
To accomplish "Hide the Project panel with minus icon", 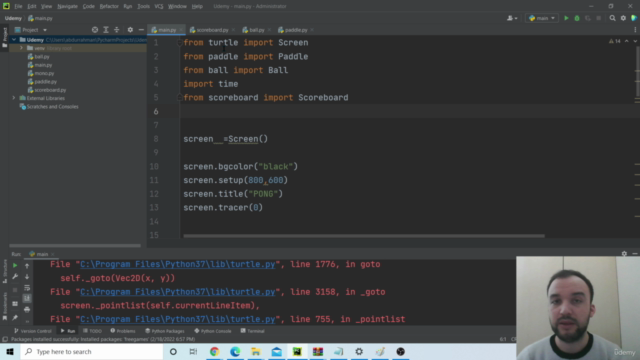I will coord(141,30).
